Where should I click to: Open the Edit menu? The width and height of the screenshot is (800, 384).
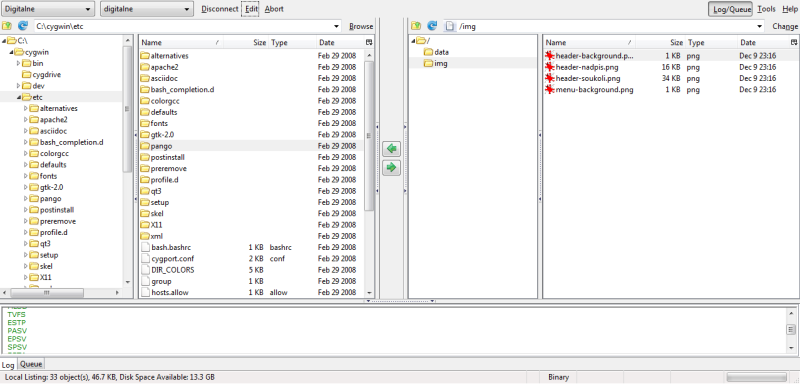tap(250, 9)
